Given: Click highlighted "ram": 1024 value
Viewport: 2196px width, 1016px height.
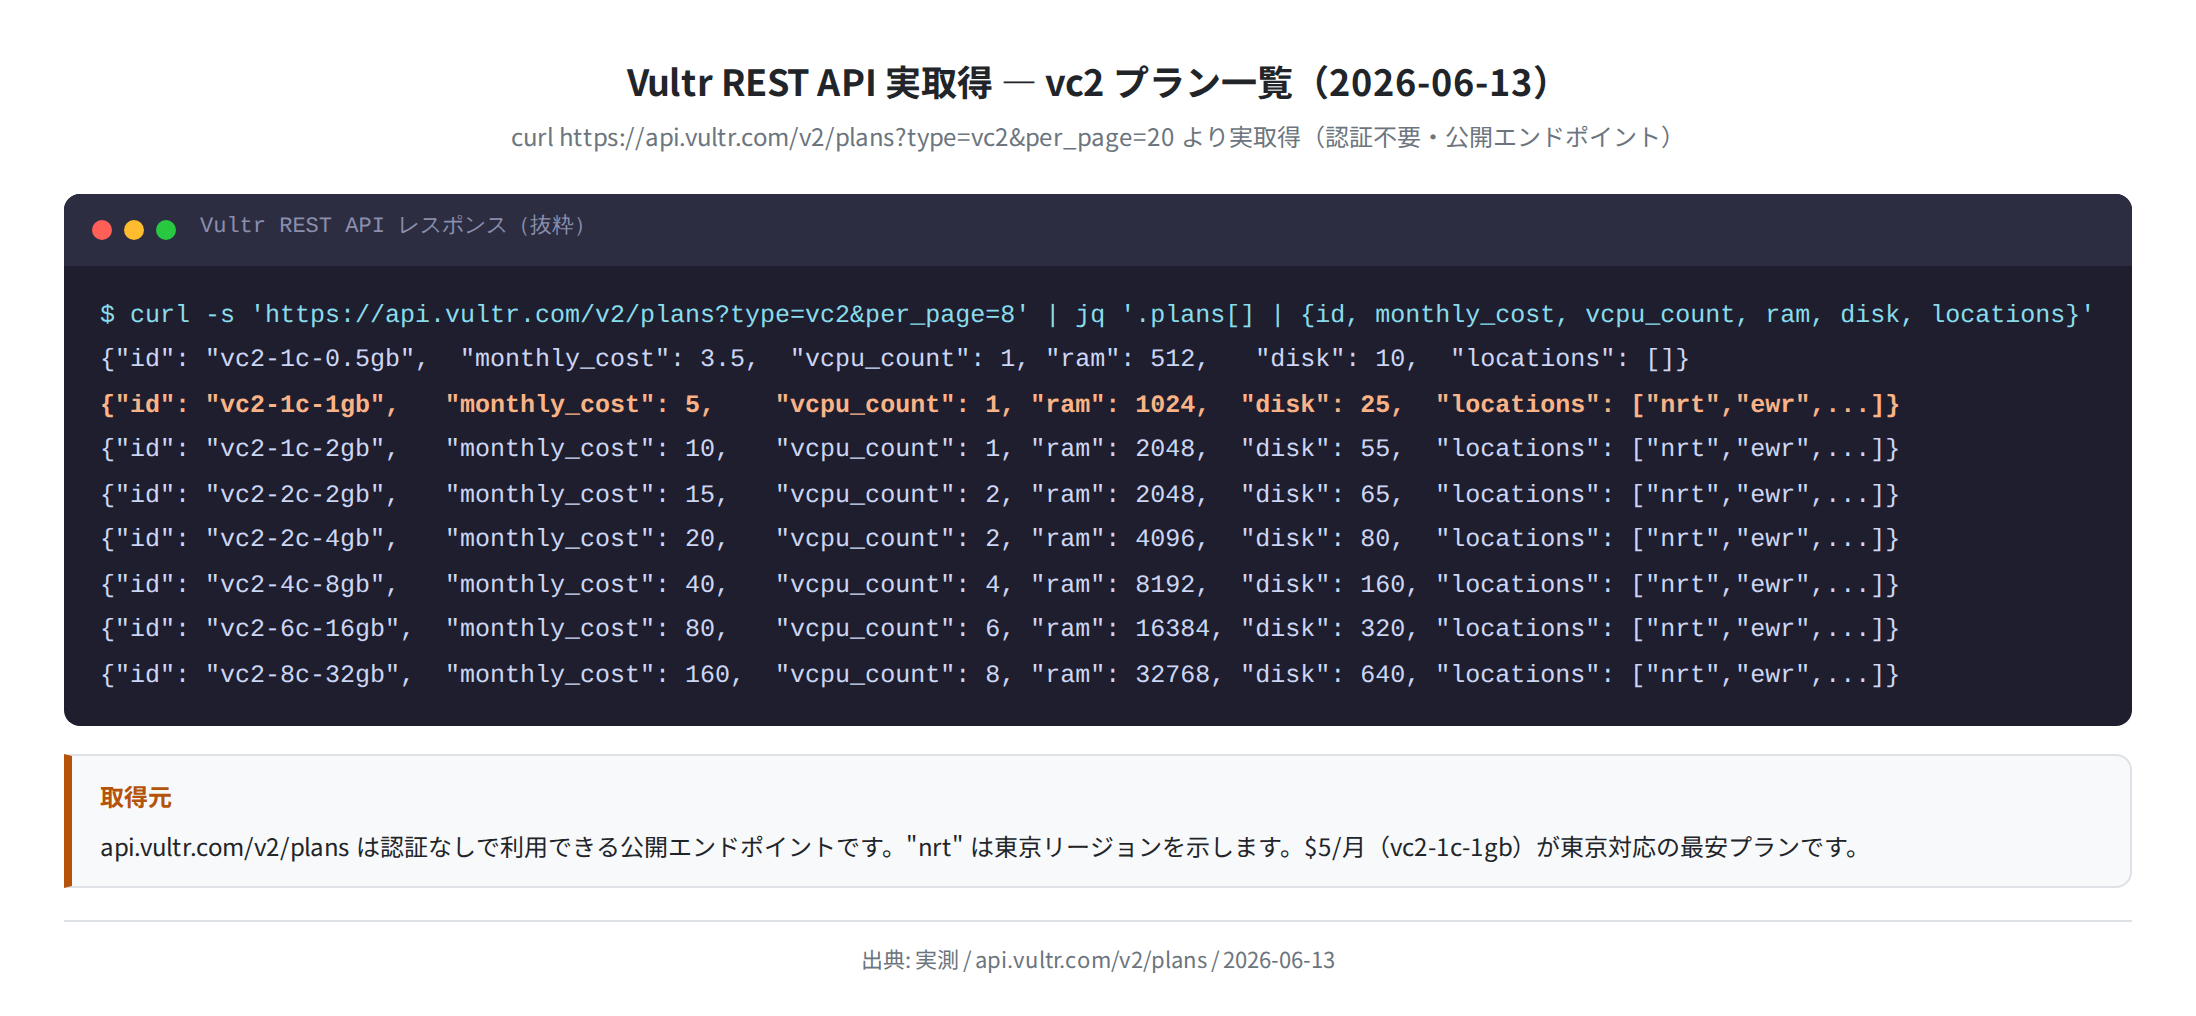Looking at the screenshot, I should 1165,405.
